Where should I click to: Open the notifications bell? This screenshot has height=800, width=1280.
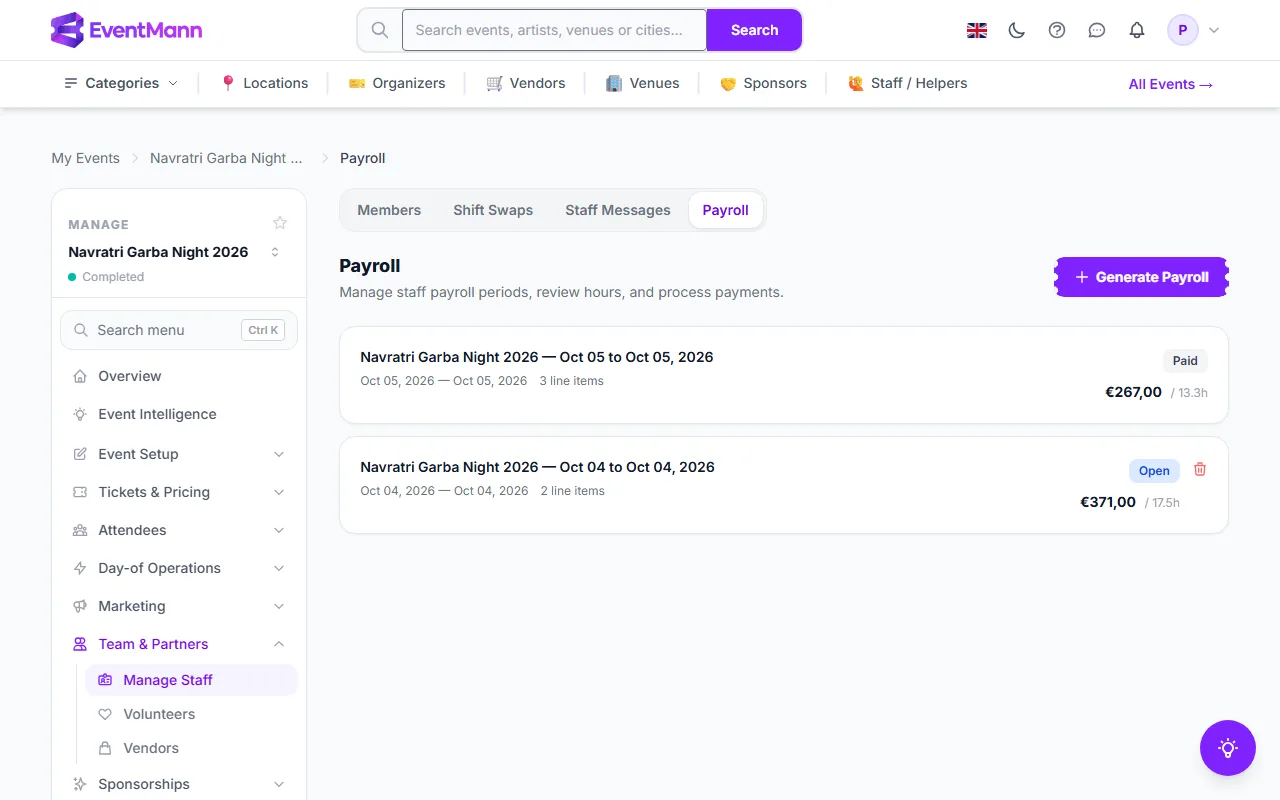pos(1137,30)
